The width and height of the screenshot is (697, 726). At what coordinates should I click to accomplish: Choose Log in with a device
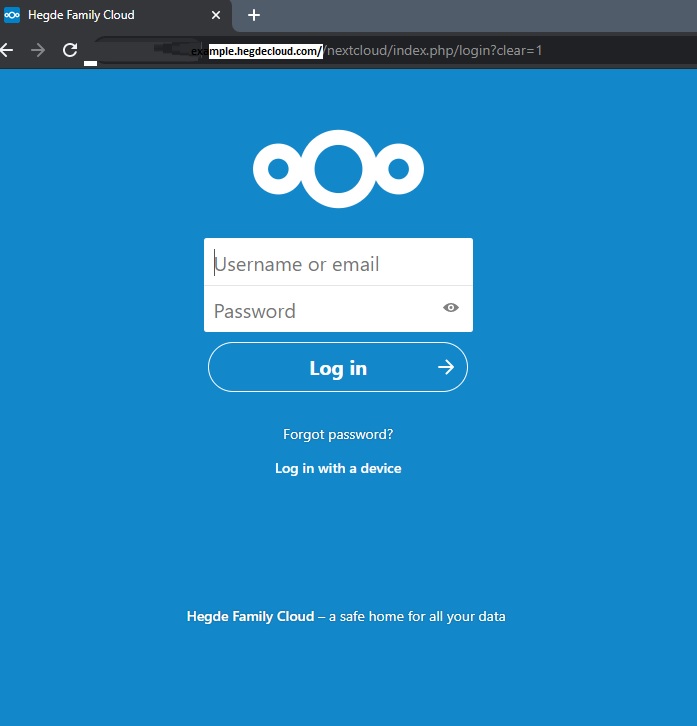pyautogui.click(x=338, y=468)
